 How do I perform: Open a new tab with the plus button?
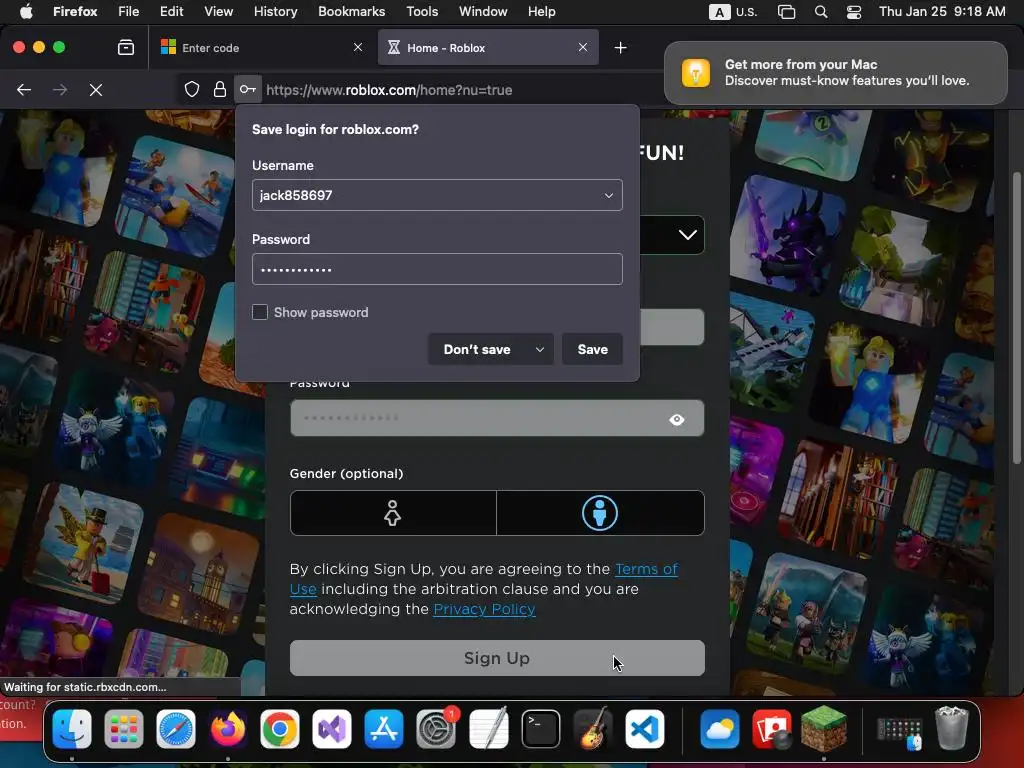pos(620,47)
